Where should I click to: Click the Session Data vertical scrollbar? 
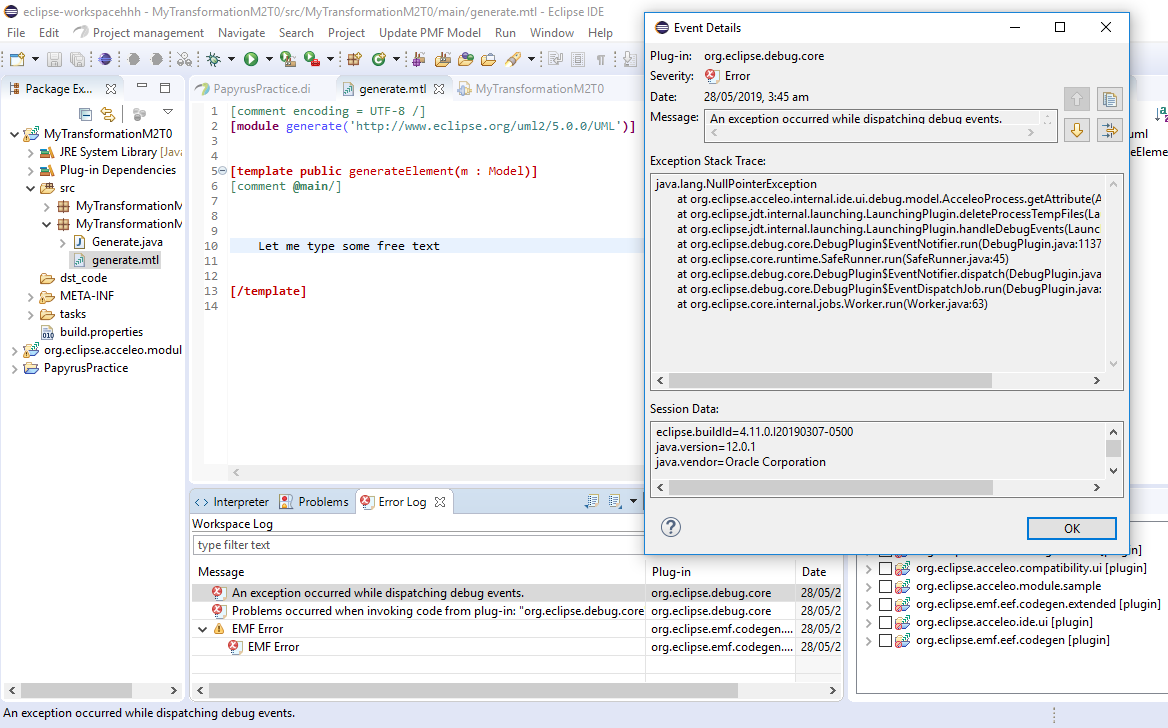pos(1113,451)
